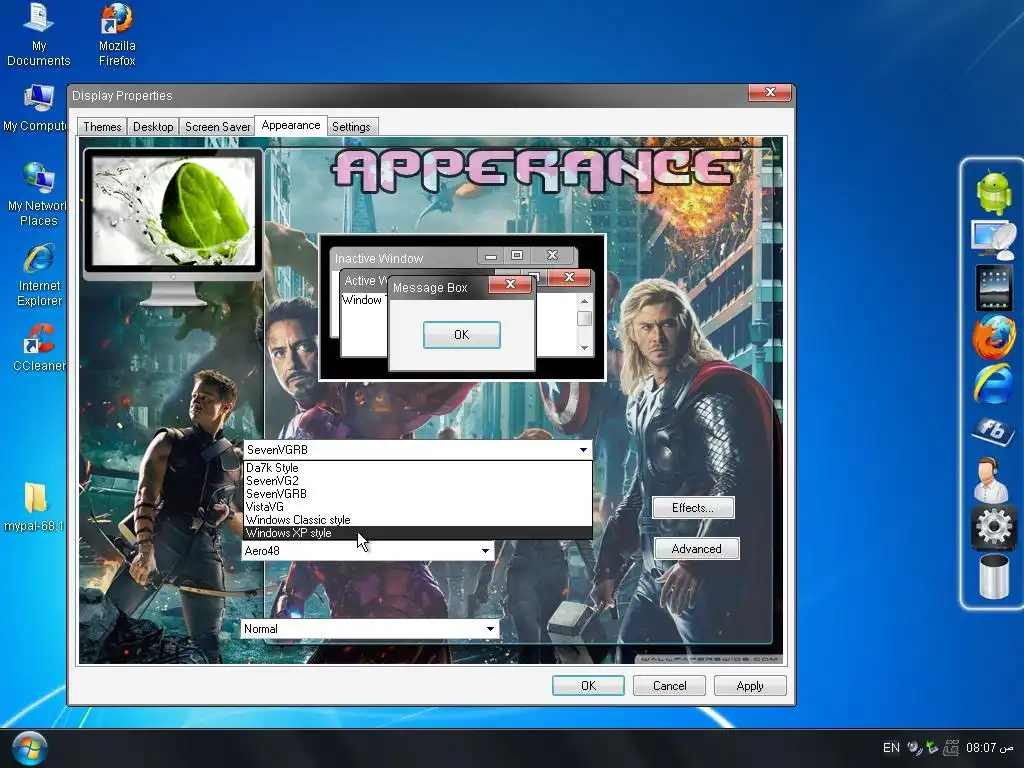Switch to the Screen Saver tab
Image resolution: width=1024 pixels, height=768 pixels.
(x=217, y=127)
